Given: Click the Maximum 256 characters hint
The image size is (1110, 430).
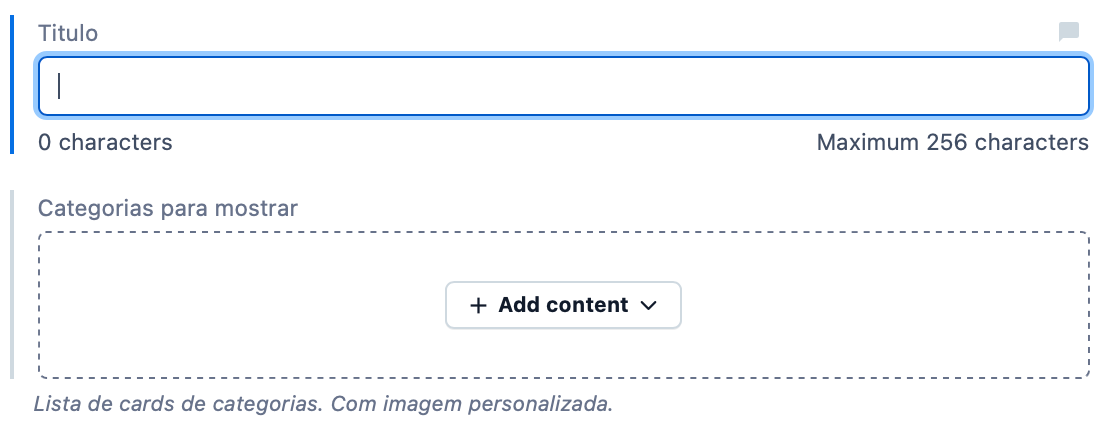Looking at the screenshot, I should point(952,142).
